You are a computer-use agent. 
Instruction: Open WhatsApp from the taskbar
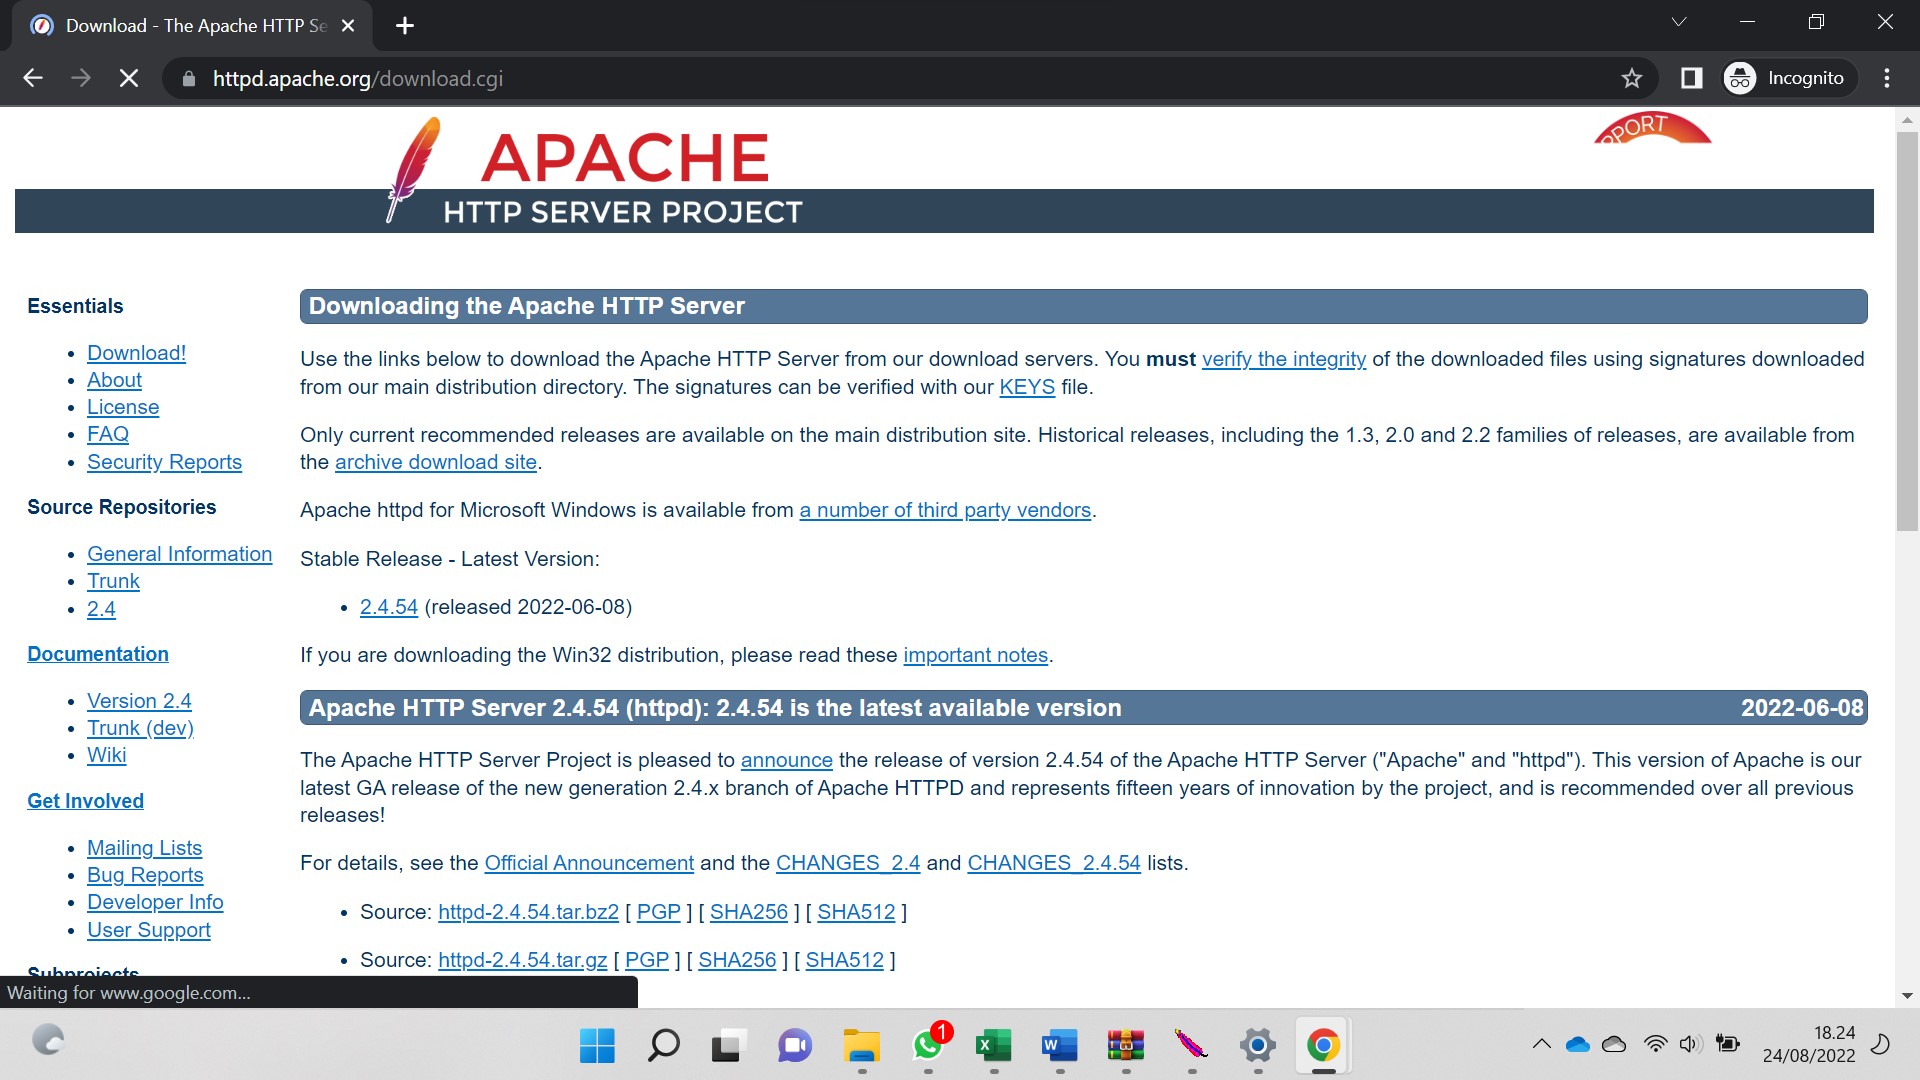[926, 1046]
